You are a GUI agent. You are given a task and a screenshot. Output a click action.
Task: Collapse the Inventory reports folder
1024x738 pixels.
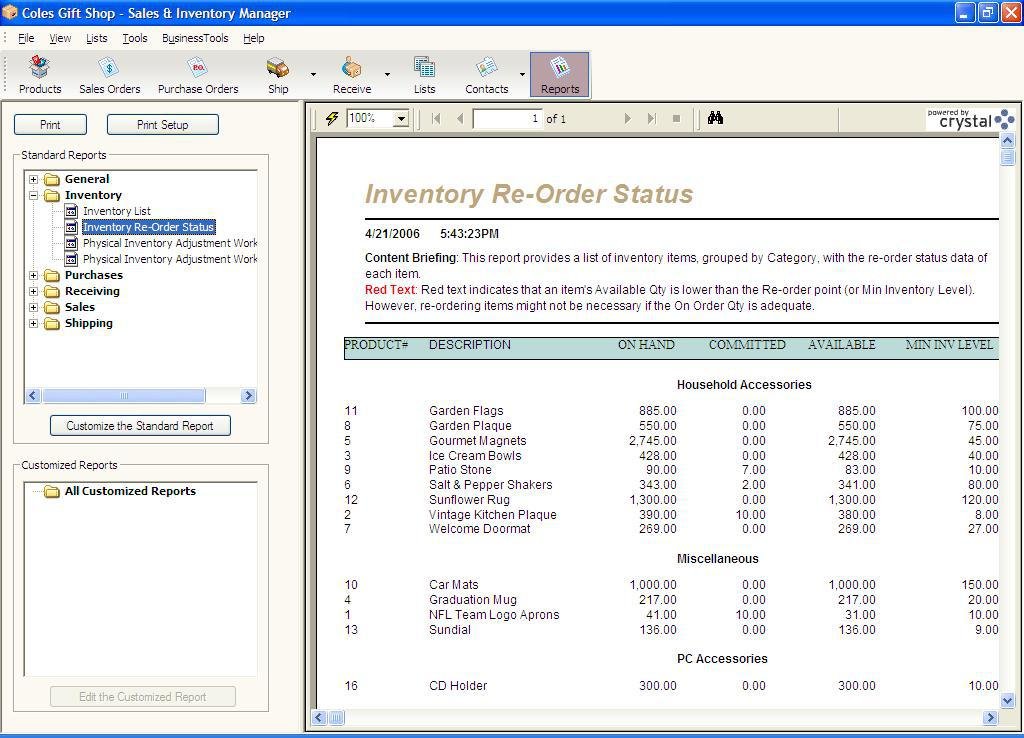point(33,195)
